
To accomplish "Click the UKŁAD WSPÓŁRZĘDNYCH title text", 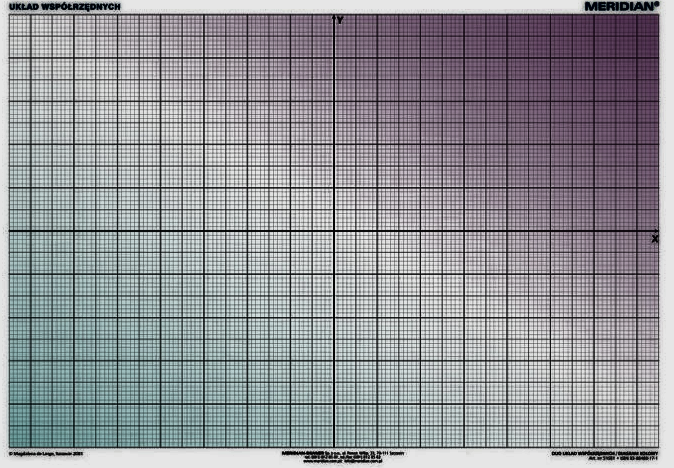I will (x=64, y=7).
